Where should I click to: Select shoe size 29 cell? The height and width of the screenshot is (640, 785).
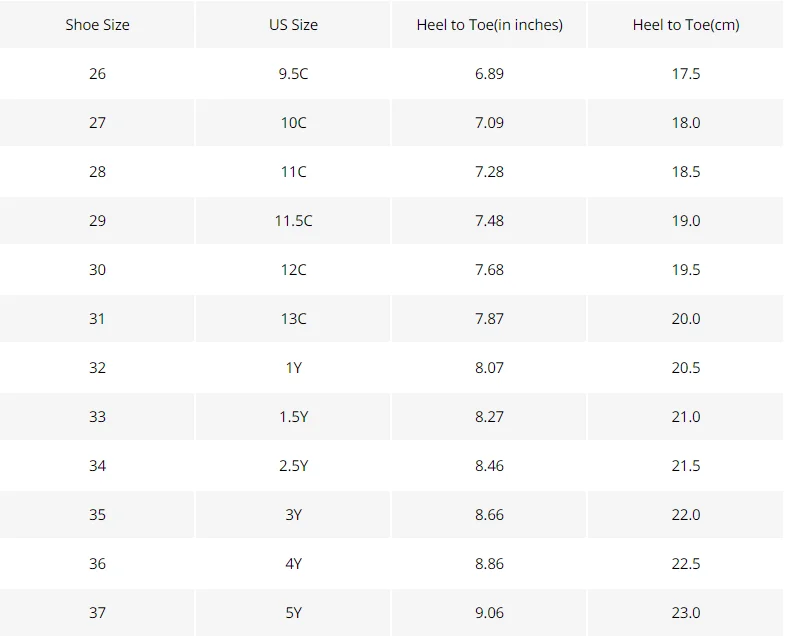pyautogui.click(x=97, y=221)
